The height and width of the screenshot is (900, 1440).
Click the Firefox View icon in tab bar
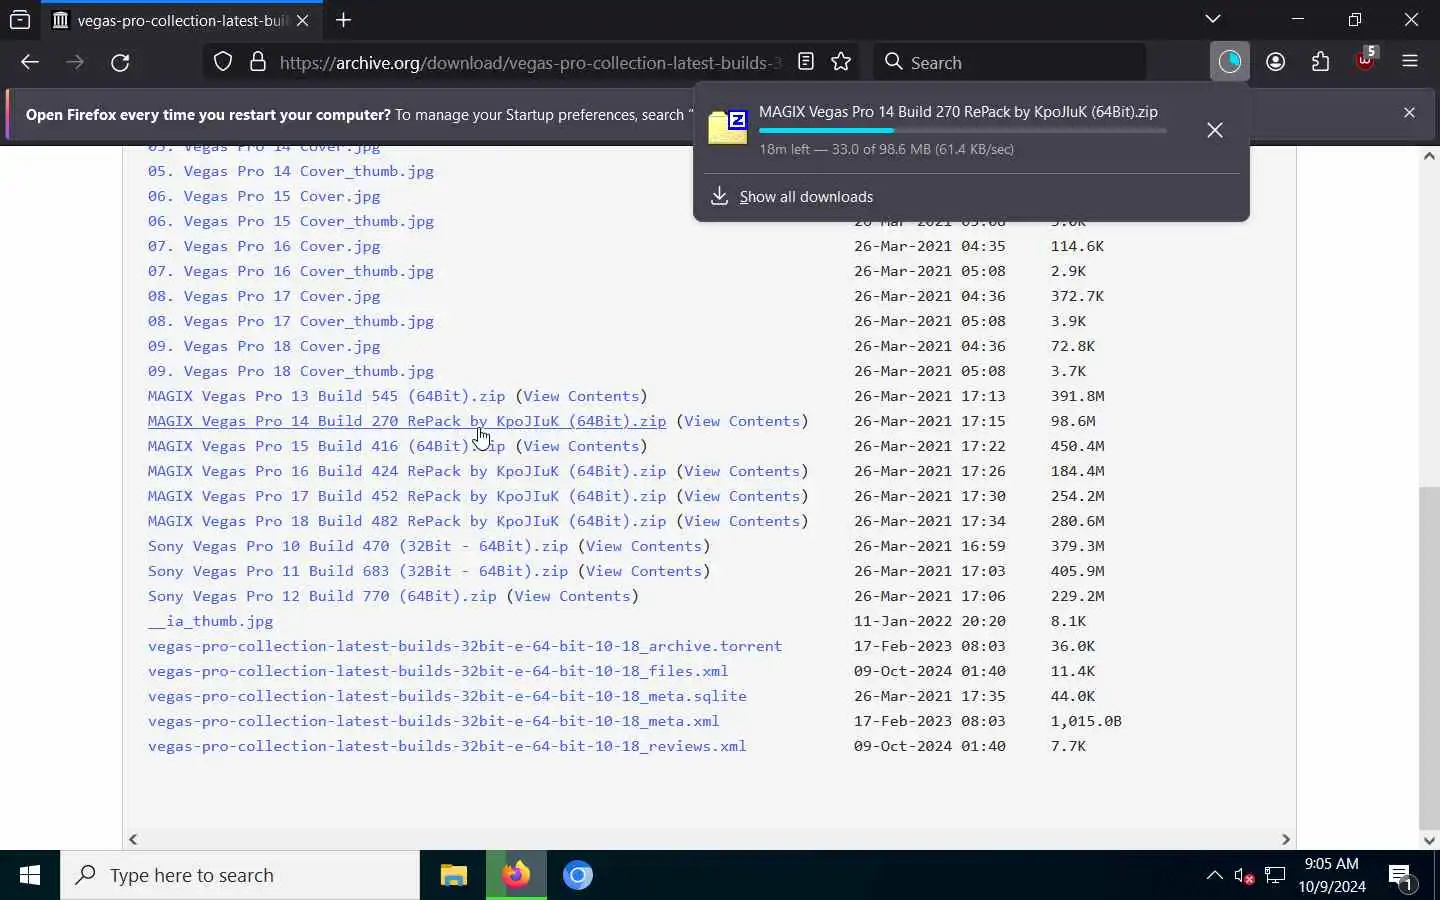tap(20, 20)
